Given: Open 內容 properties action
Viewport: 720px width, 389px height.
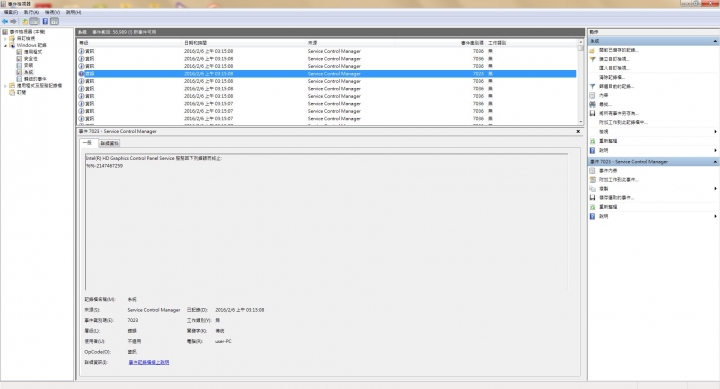Looking at the screenshot, I should tap(603, 96).
